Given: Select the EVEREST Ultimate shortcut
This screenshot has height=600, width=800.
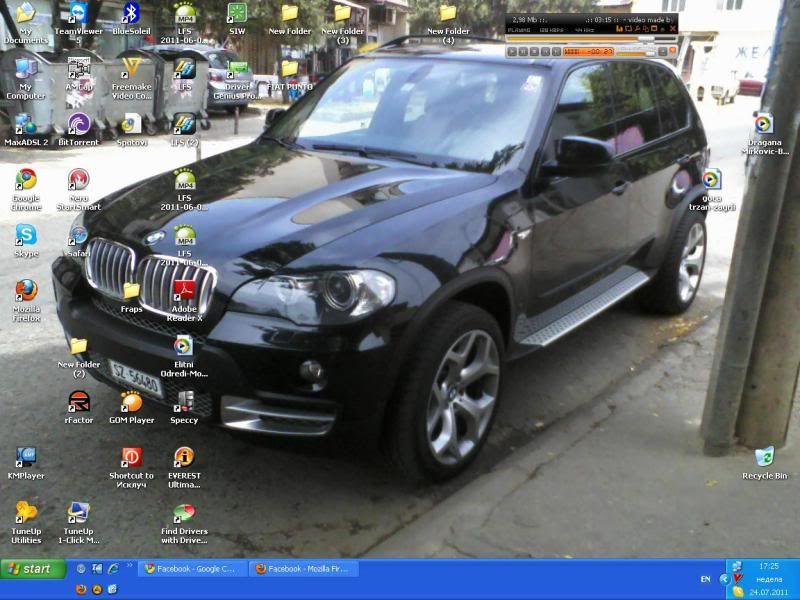Looking at the screenshot, I should pyautogui.click(x=184, y=467).
